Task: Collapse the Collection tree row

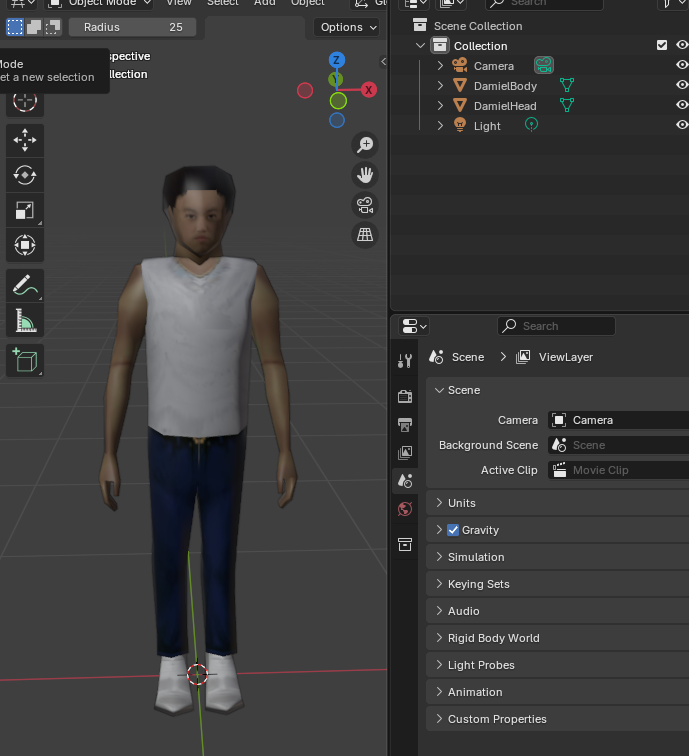Action: 420,45
